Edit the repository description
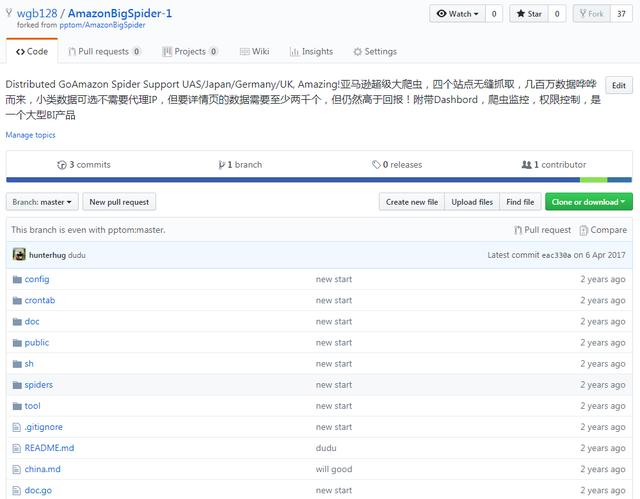 (619, 85)
